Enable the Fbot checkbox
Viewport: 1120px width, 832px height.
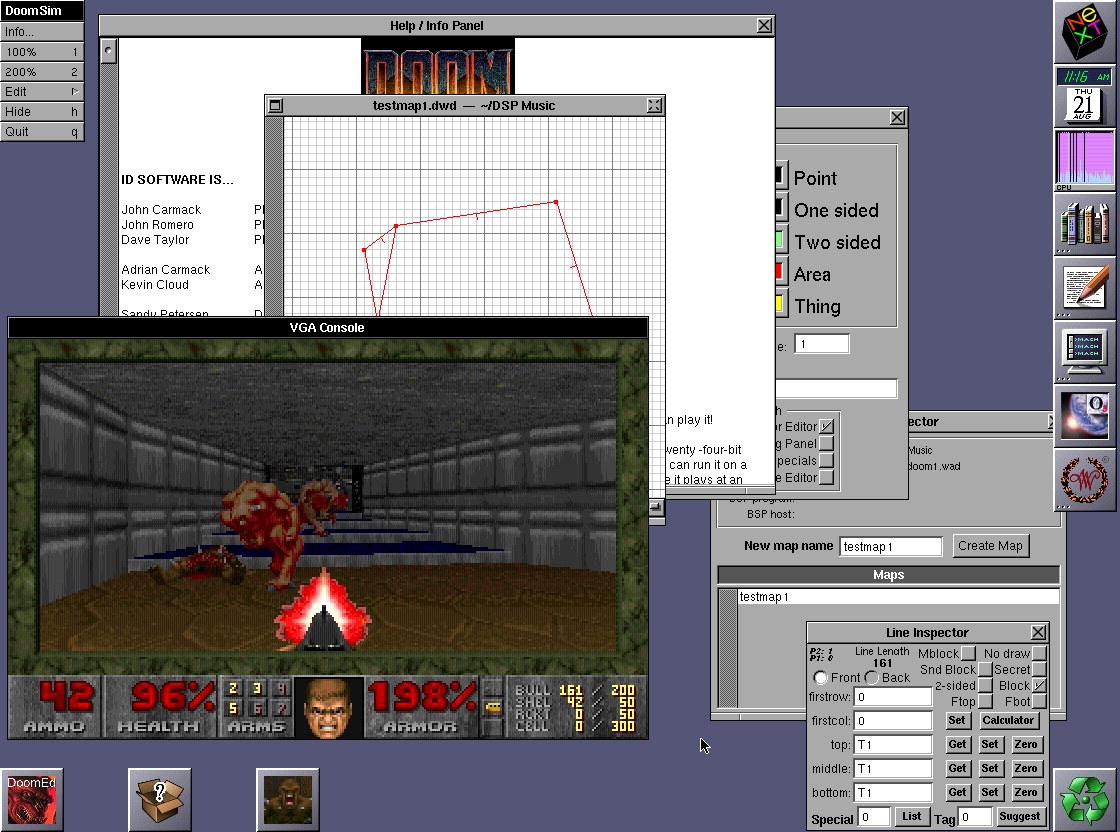click(1039, 701)
